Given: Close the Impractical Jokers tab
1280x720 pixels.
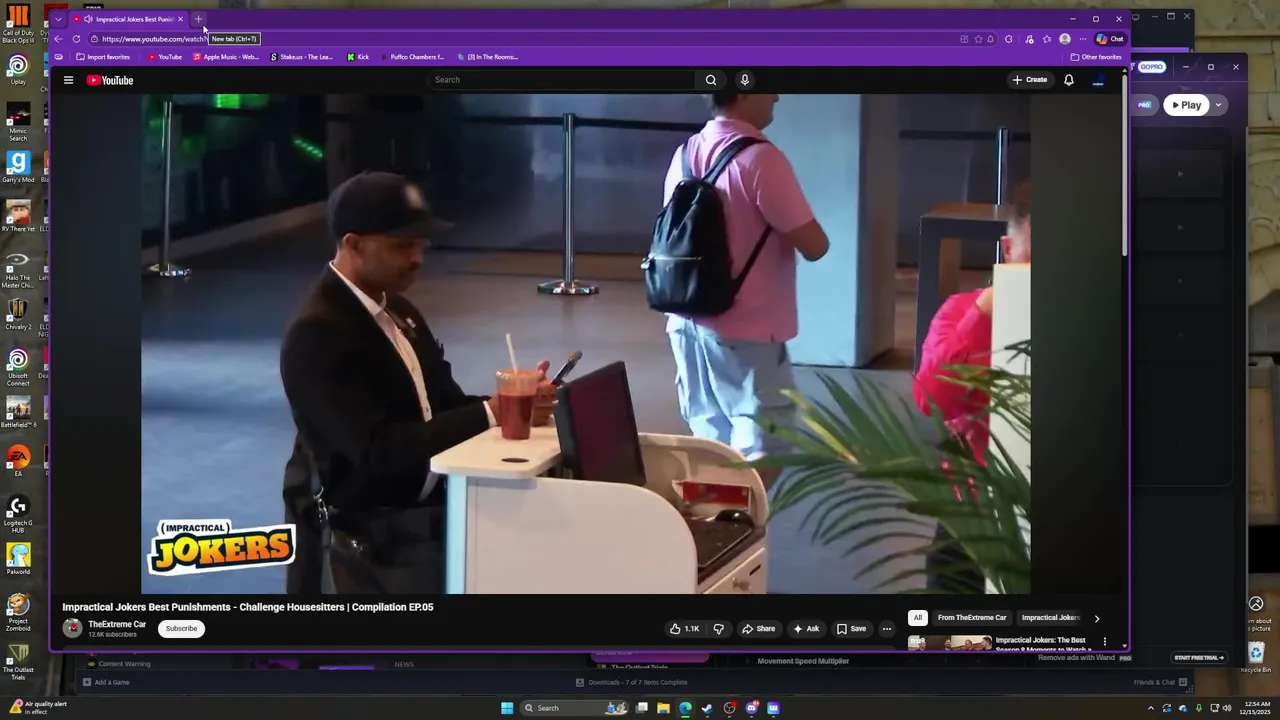Looking at the screenshot, I should (x=180, y=19).
